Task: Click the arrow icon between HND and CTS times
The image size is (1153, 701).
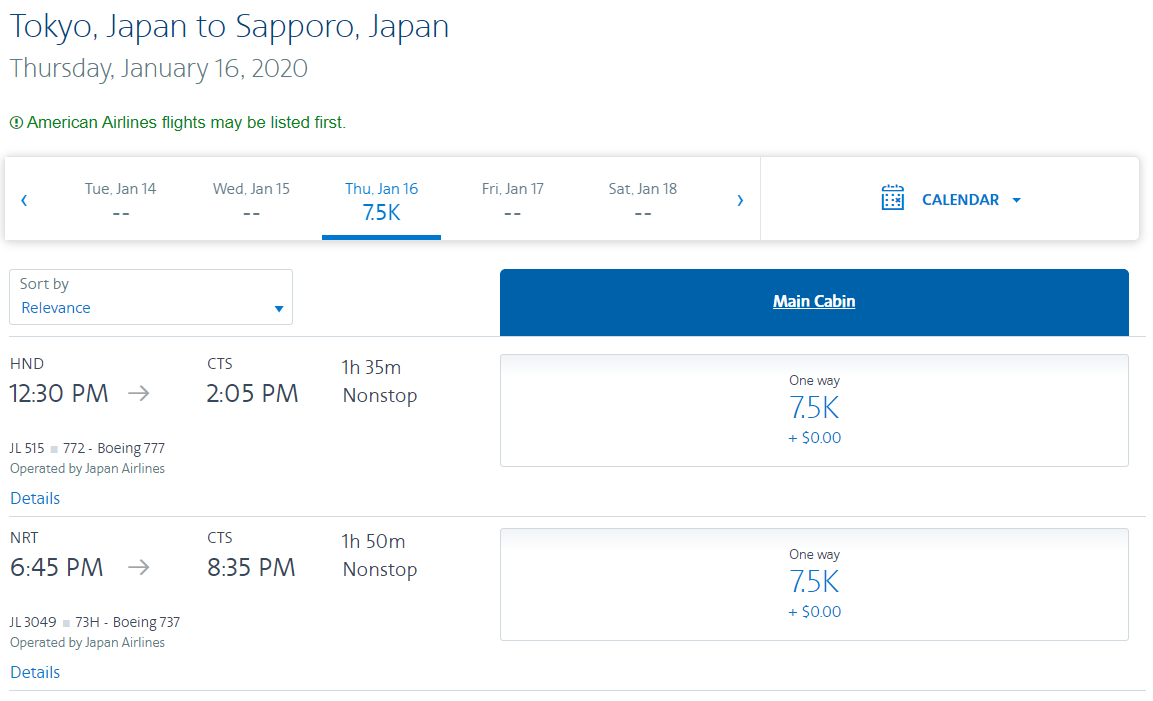Action: (139, 394)
